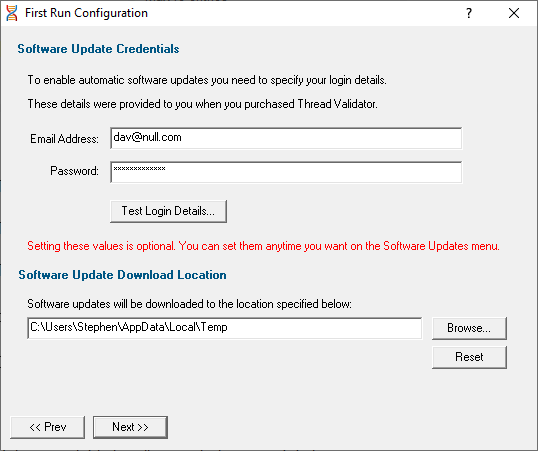
Task: Click the red optional settings notice
Action: (x=263, y=246)
